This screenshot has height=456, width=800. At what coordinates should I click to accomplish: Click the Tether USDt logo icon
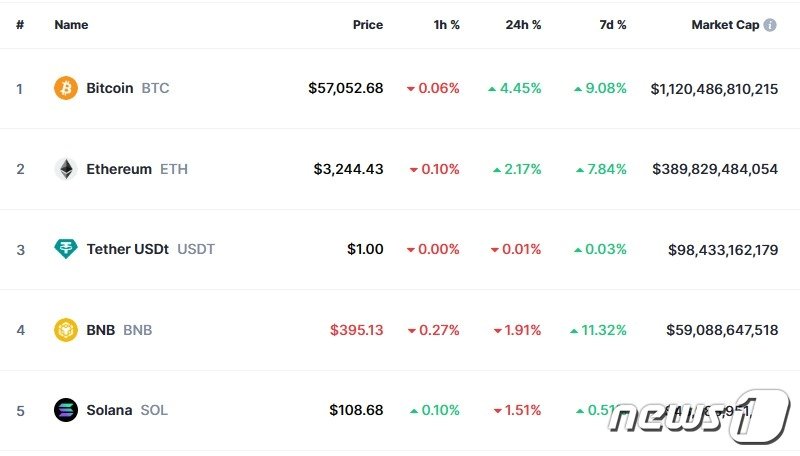(x=65, y=249)
